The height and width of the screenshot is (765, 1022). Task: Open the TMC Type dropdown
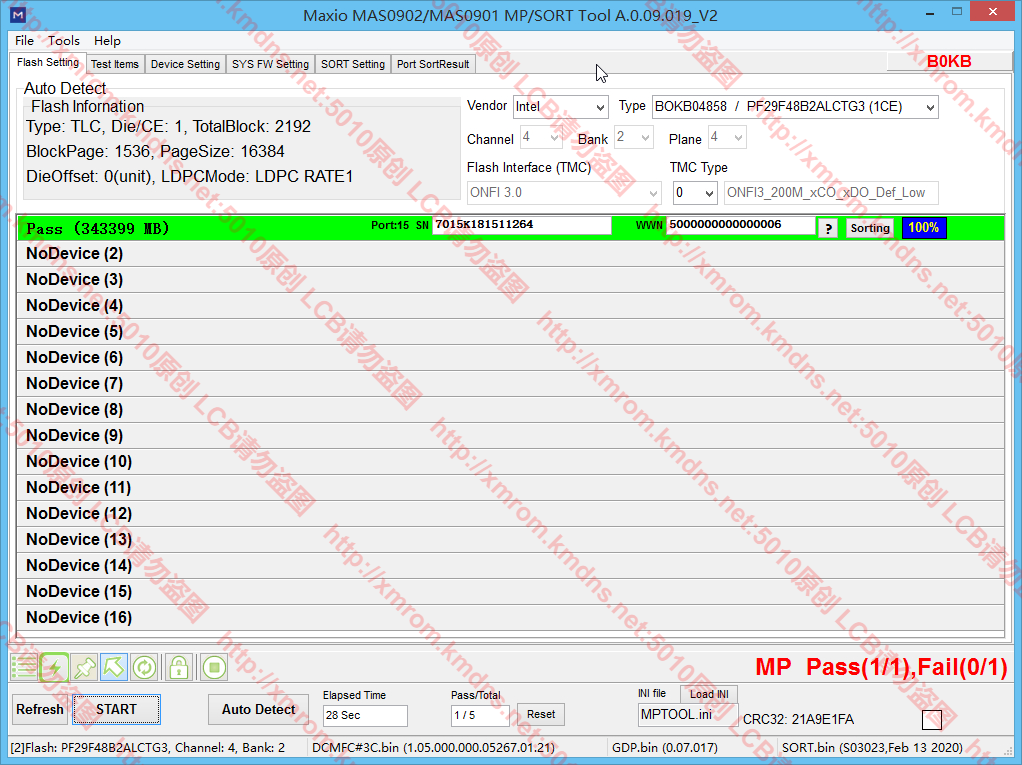click(x=695, y=192)
